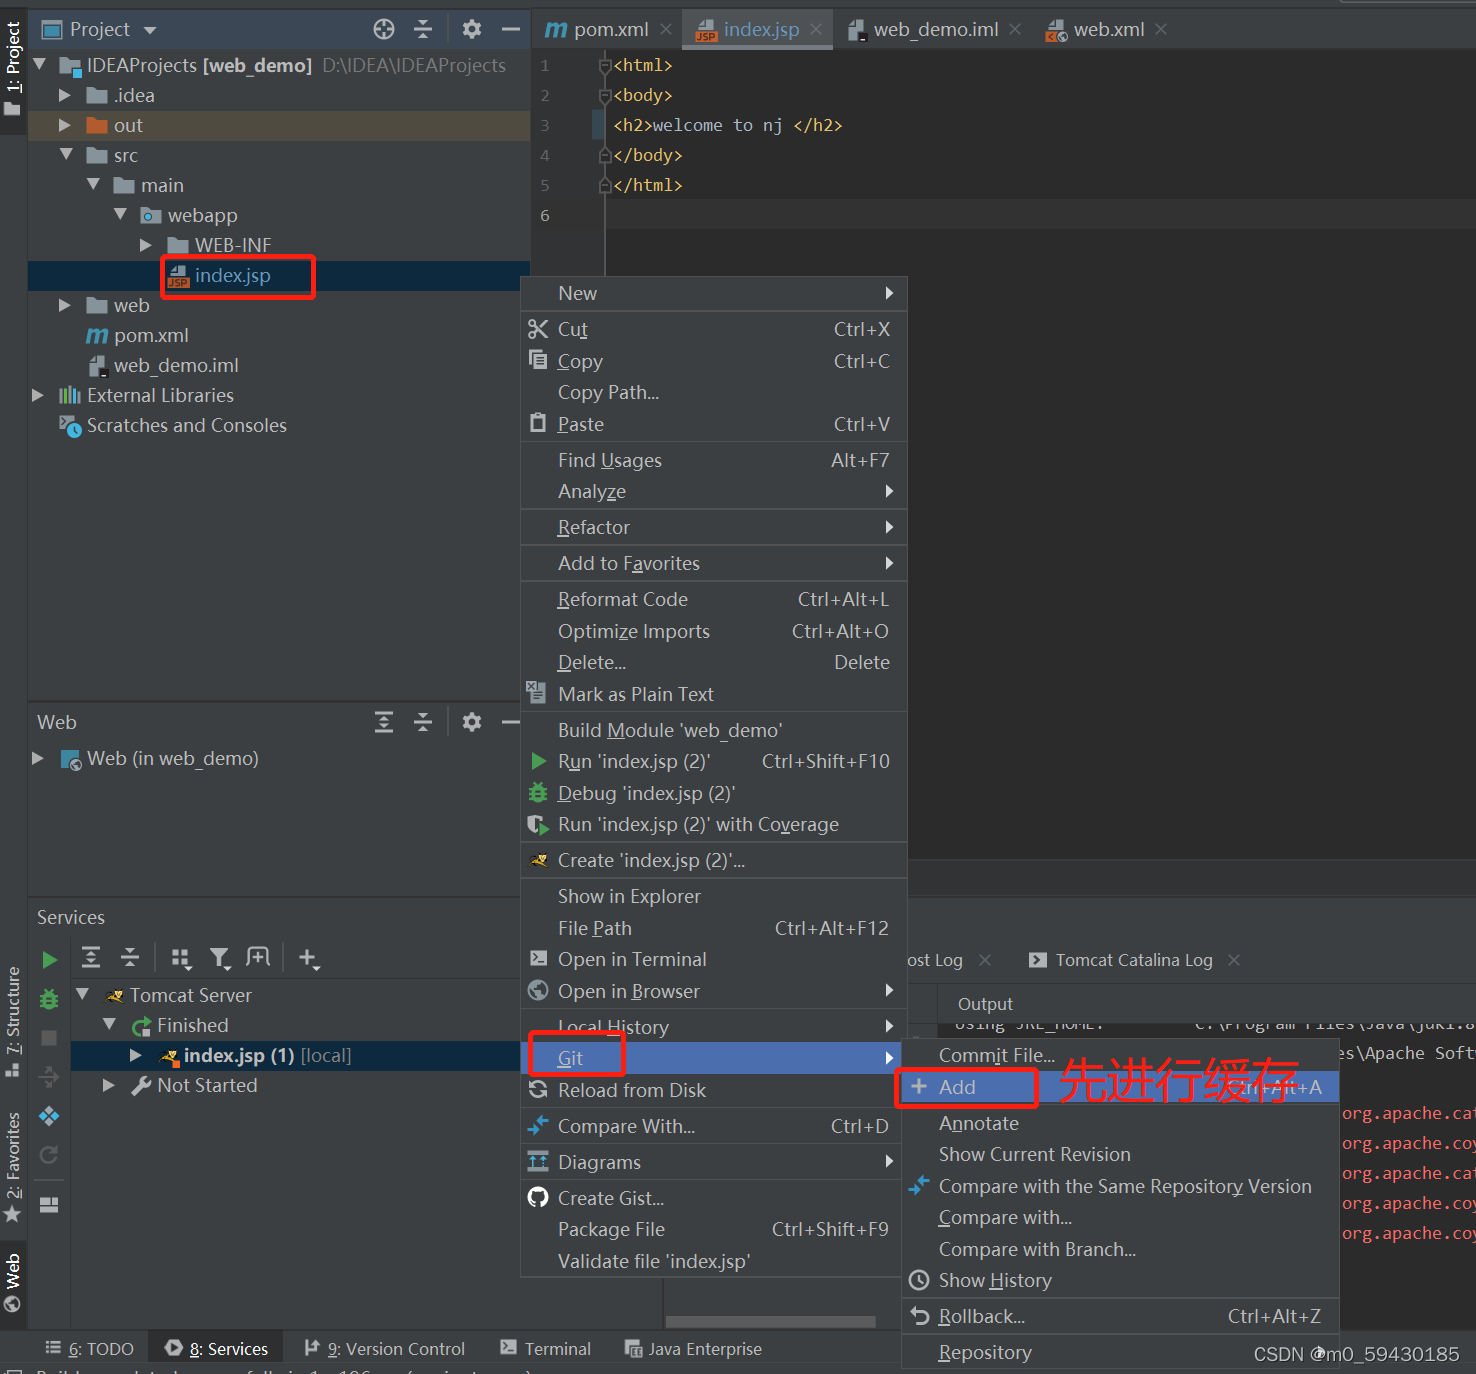Choose Add in Git submenu
This screenshot has width=1476, height=1374.
(1120, 1087)
